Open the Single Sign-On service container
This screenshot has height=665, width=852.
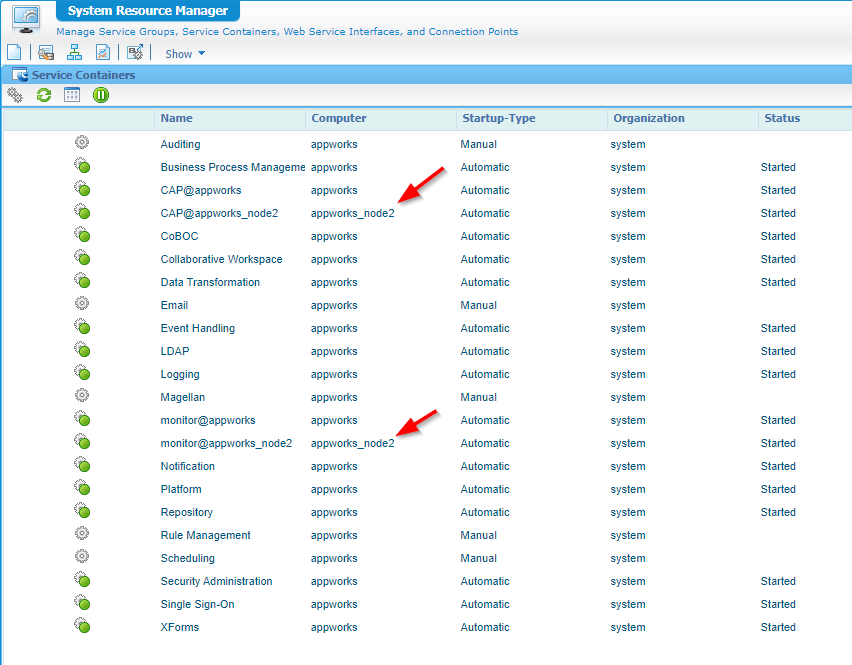click(197, 604)
